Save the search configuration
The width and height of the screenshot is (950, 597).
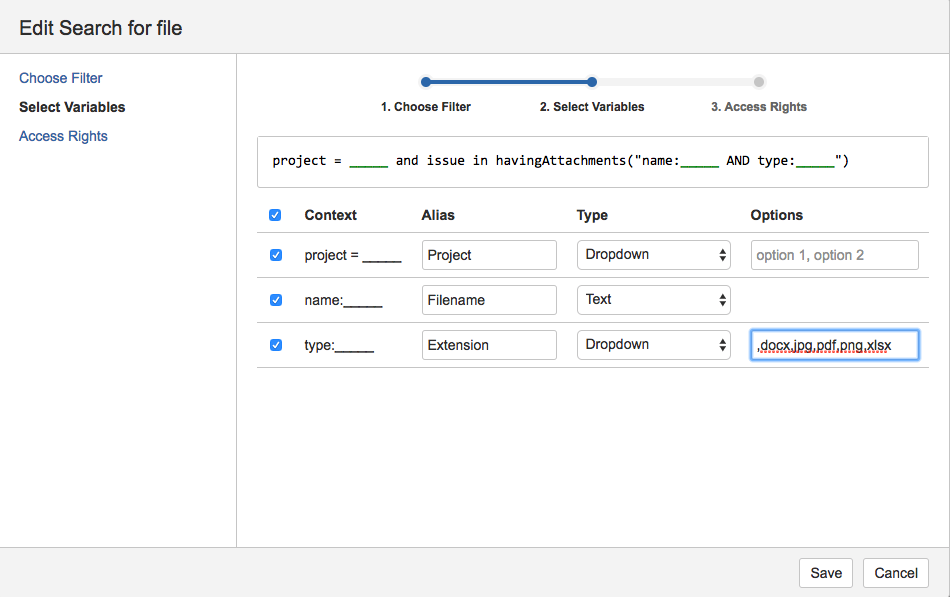point(825,573)
